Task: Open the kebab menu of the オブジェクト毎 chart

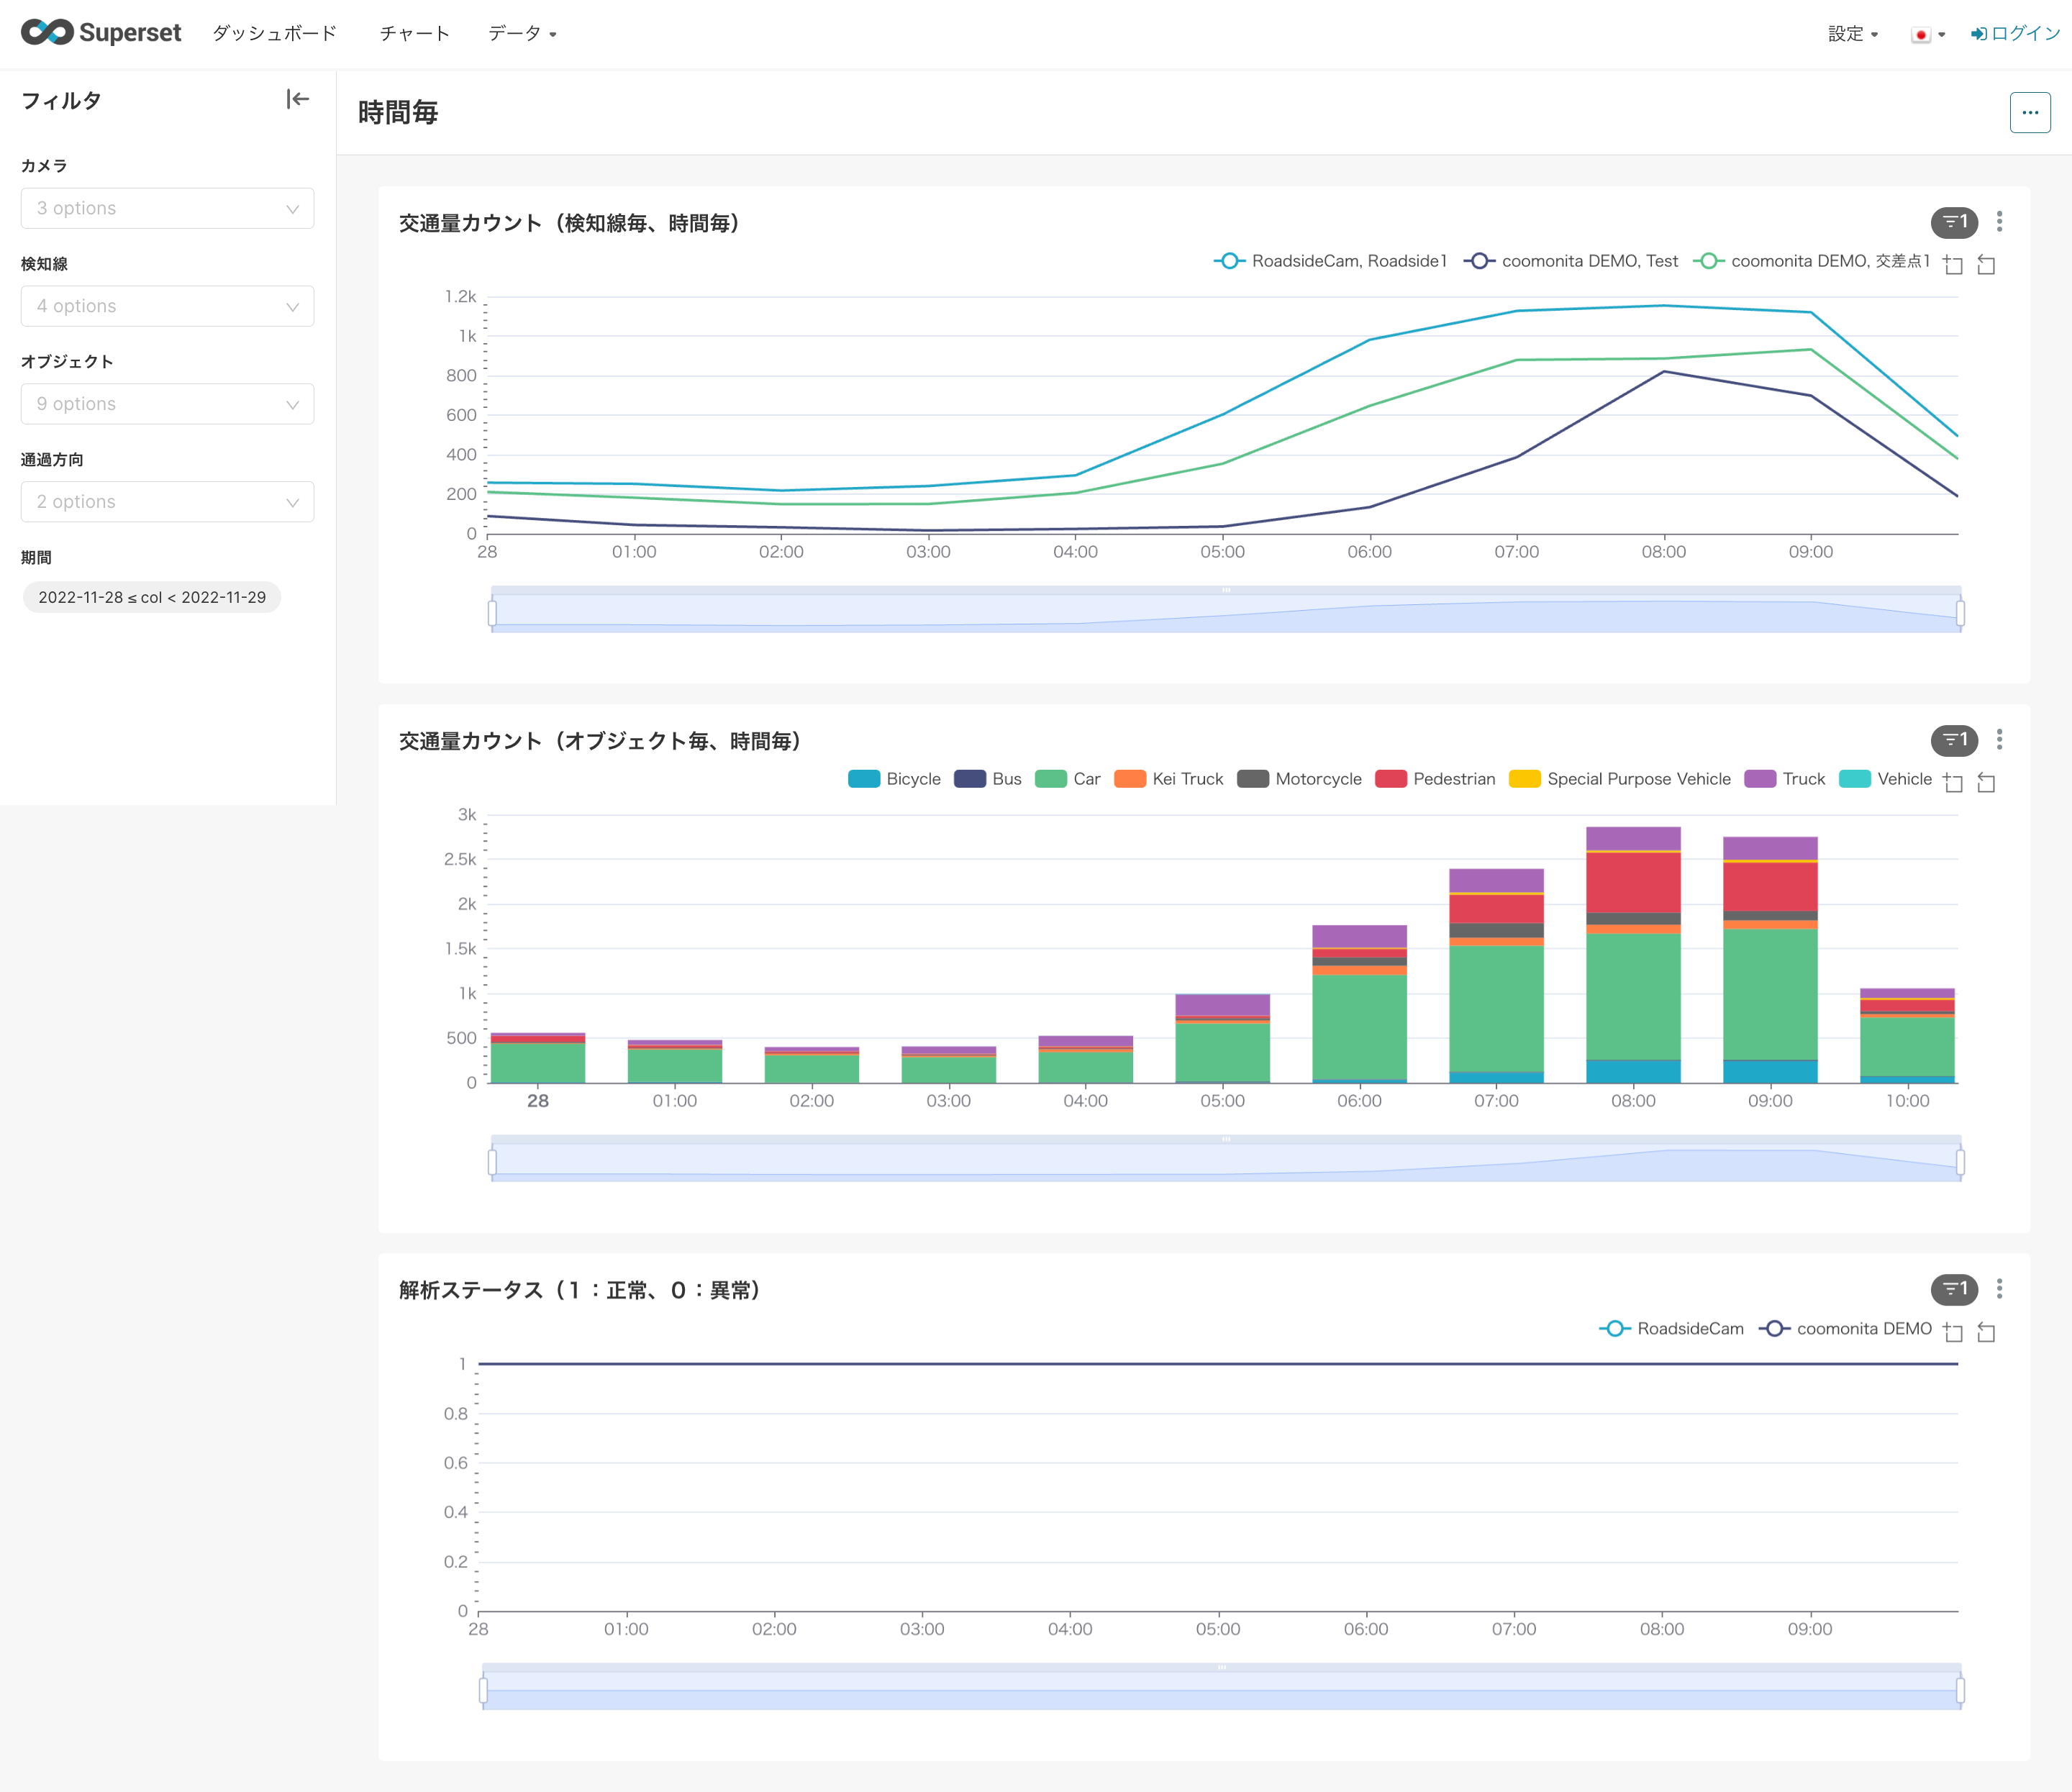Action: (x=1999, y=740)
